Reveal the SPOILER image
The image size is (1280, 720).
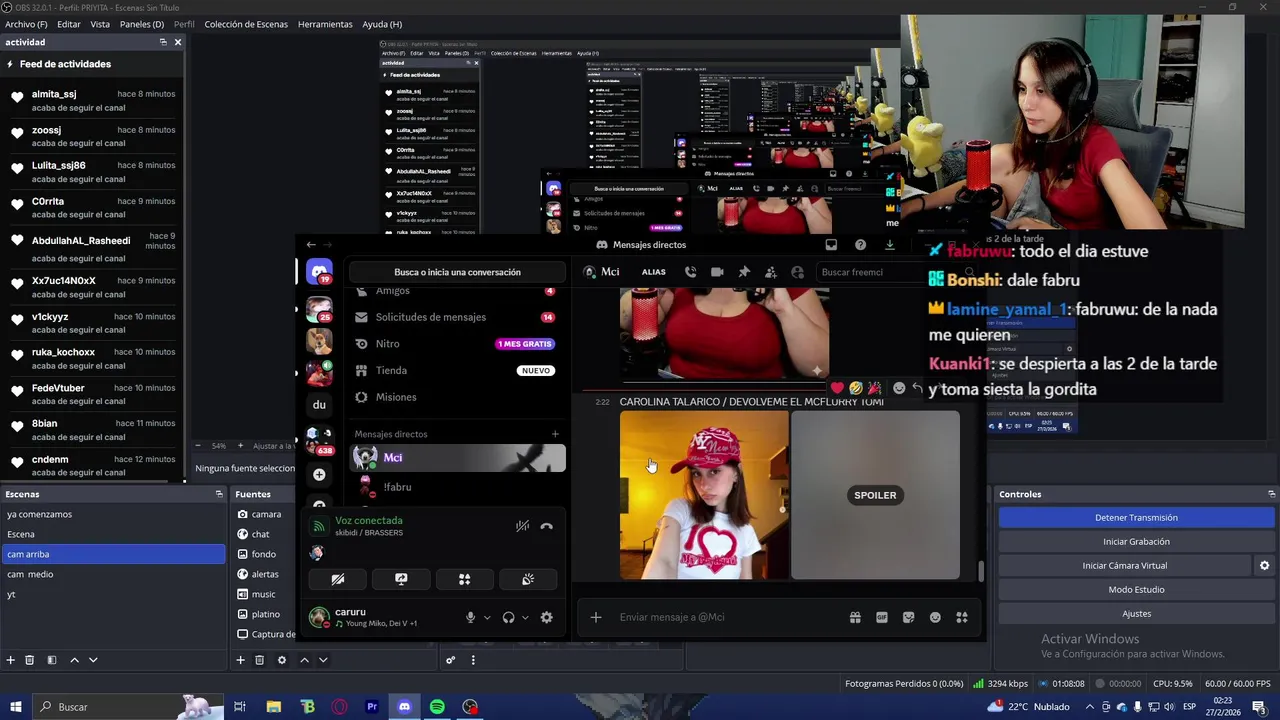pos(875,495)
